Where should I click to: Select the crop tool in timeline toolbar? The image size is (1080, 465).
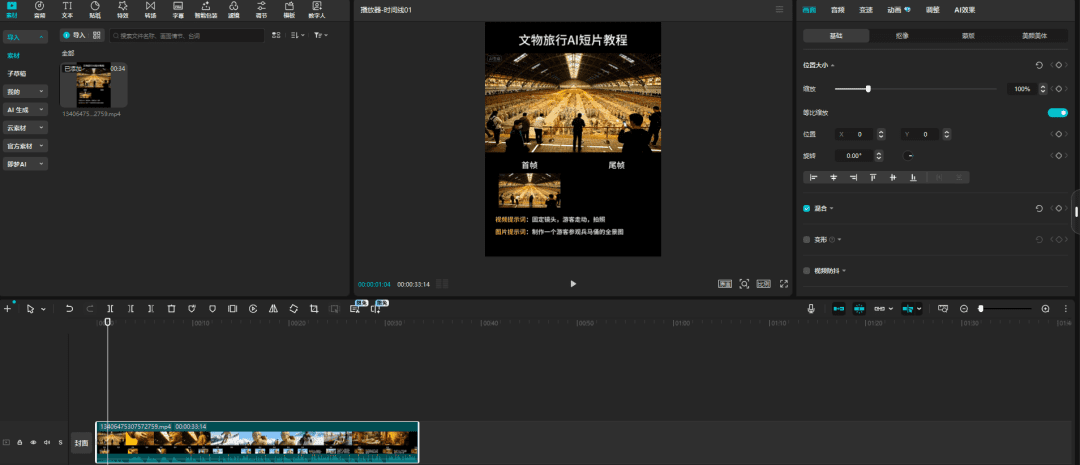coord(314,309)
